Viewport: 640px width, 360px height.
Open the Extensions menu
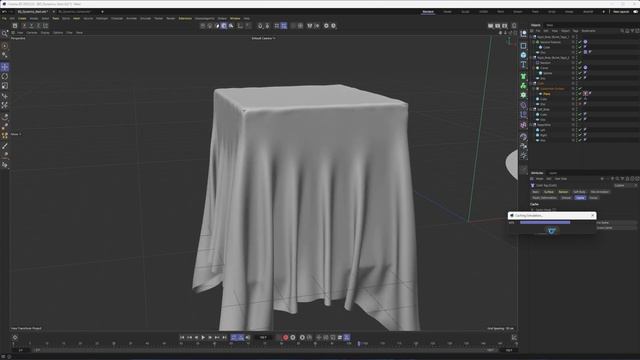click(x=185, y=18)
